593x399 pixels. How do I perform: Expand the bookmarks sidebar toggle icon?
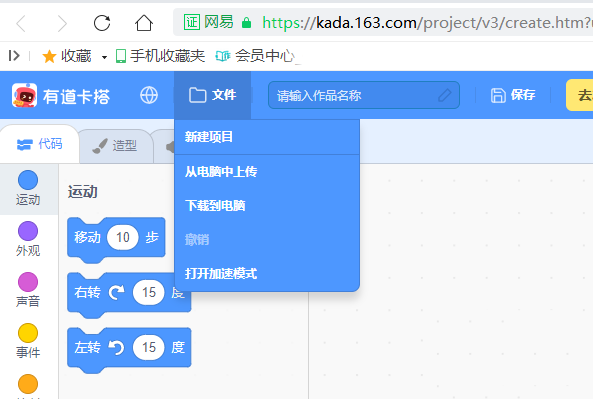point(14,56)
